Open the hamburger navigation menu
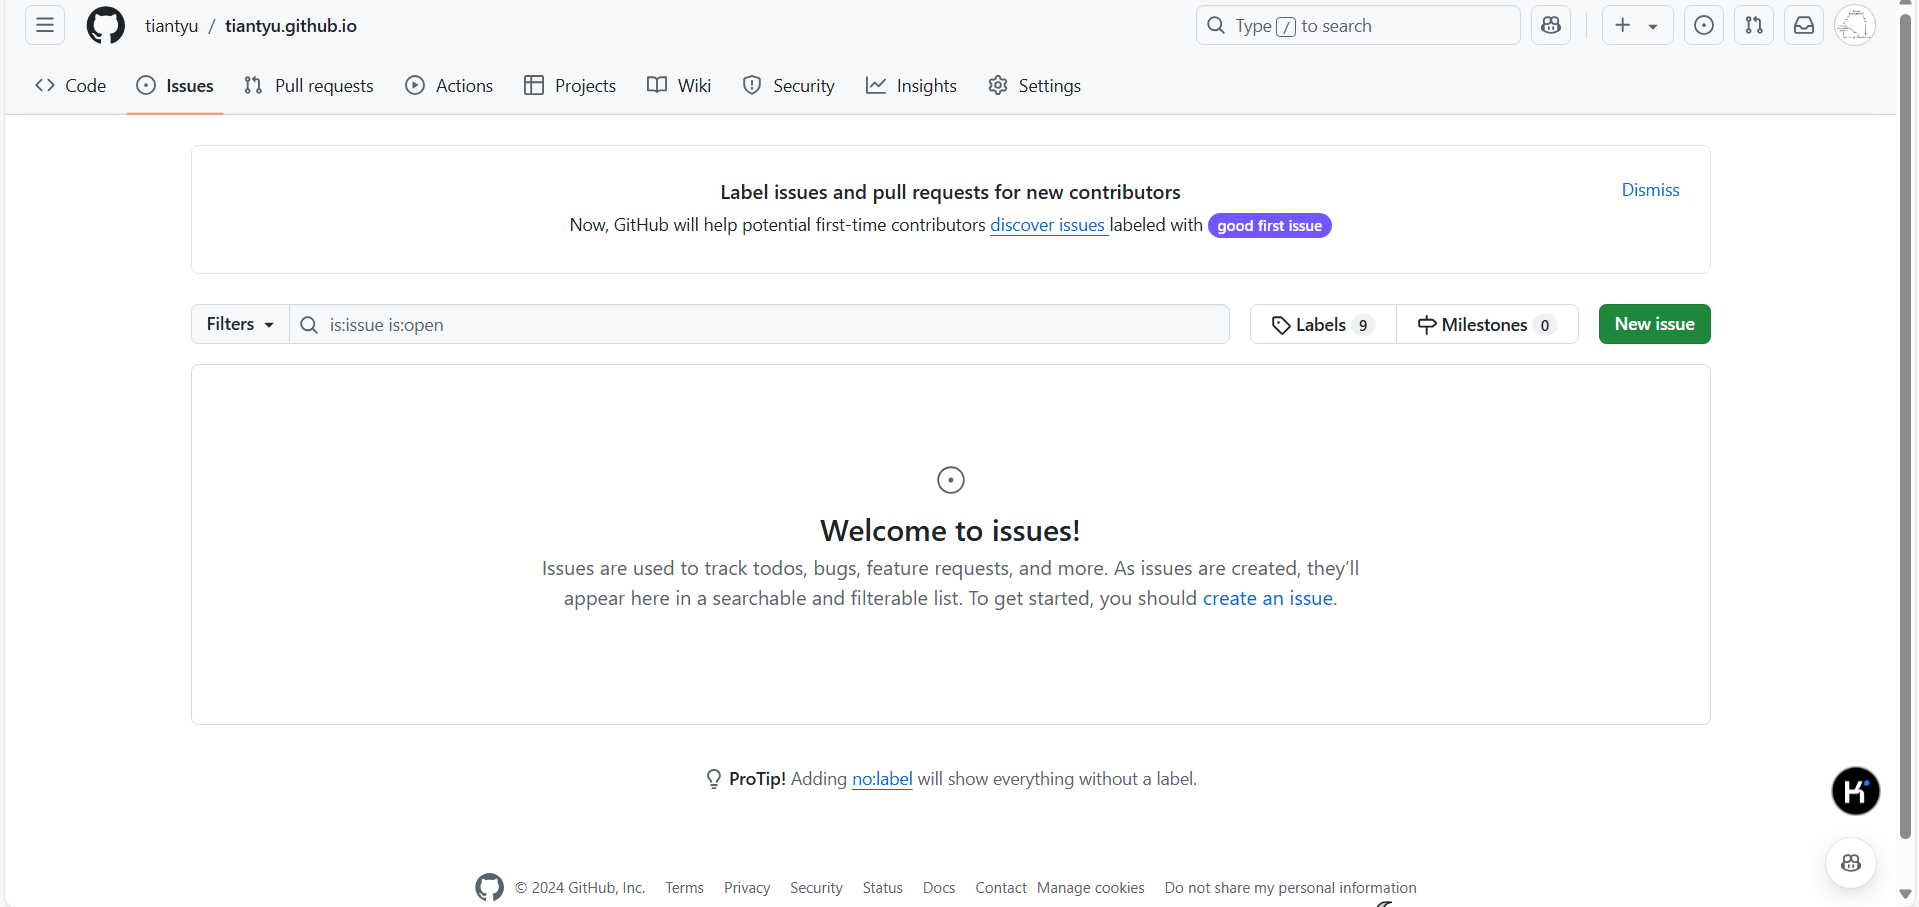1919x907 pixels. (45, 25)
